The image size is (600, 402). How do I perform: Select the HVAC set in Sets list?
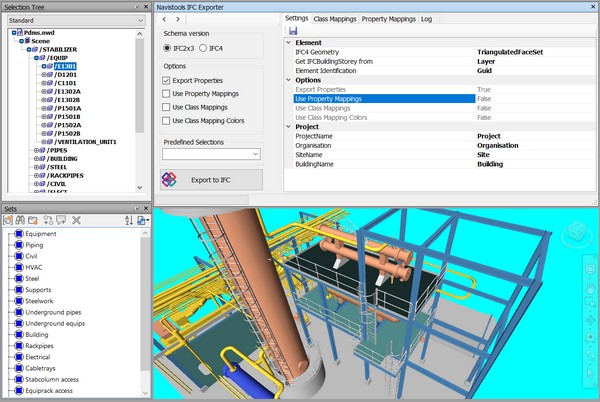[34, 267]
